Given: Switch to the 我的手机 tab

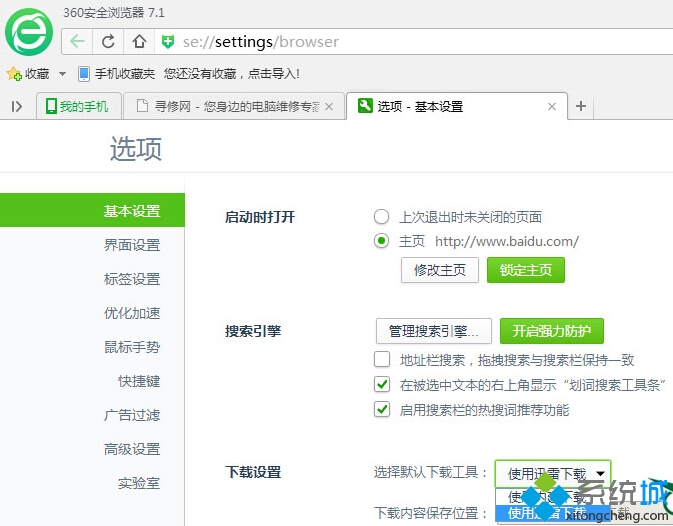Looking at the screenshot, I should pyautogui.click(x=78, y=107).
